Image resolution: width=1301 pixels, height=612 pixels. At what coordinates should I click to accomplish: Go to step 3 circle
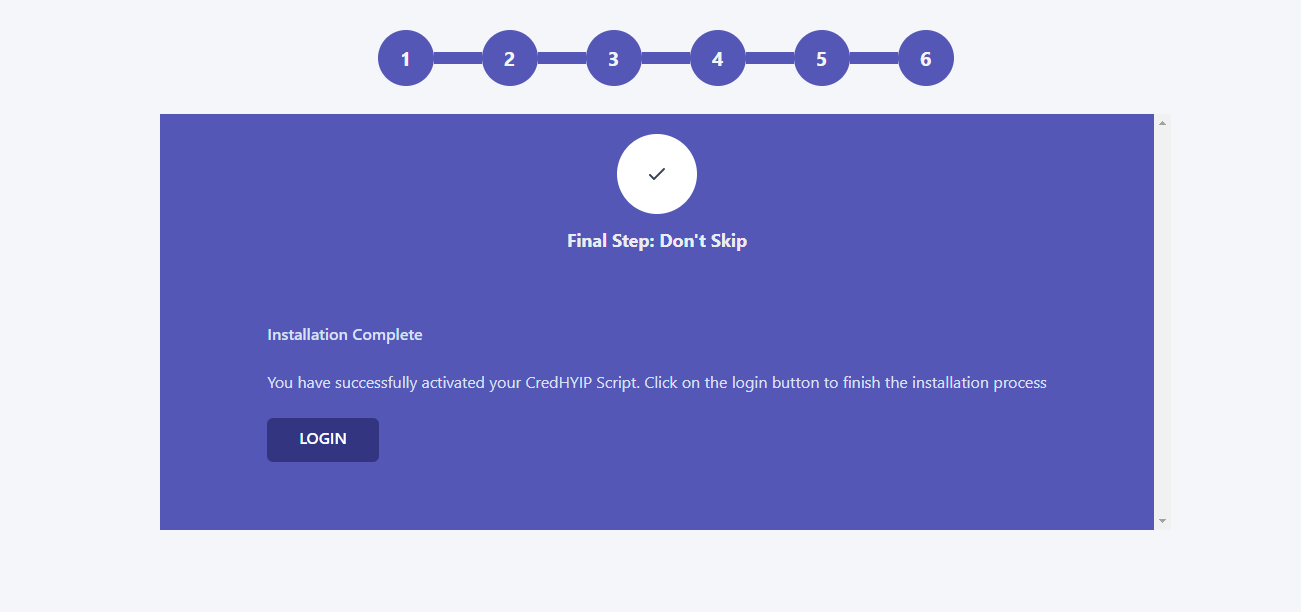[x=614, y=58]
